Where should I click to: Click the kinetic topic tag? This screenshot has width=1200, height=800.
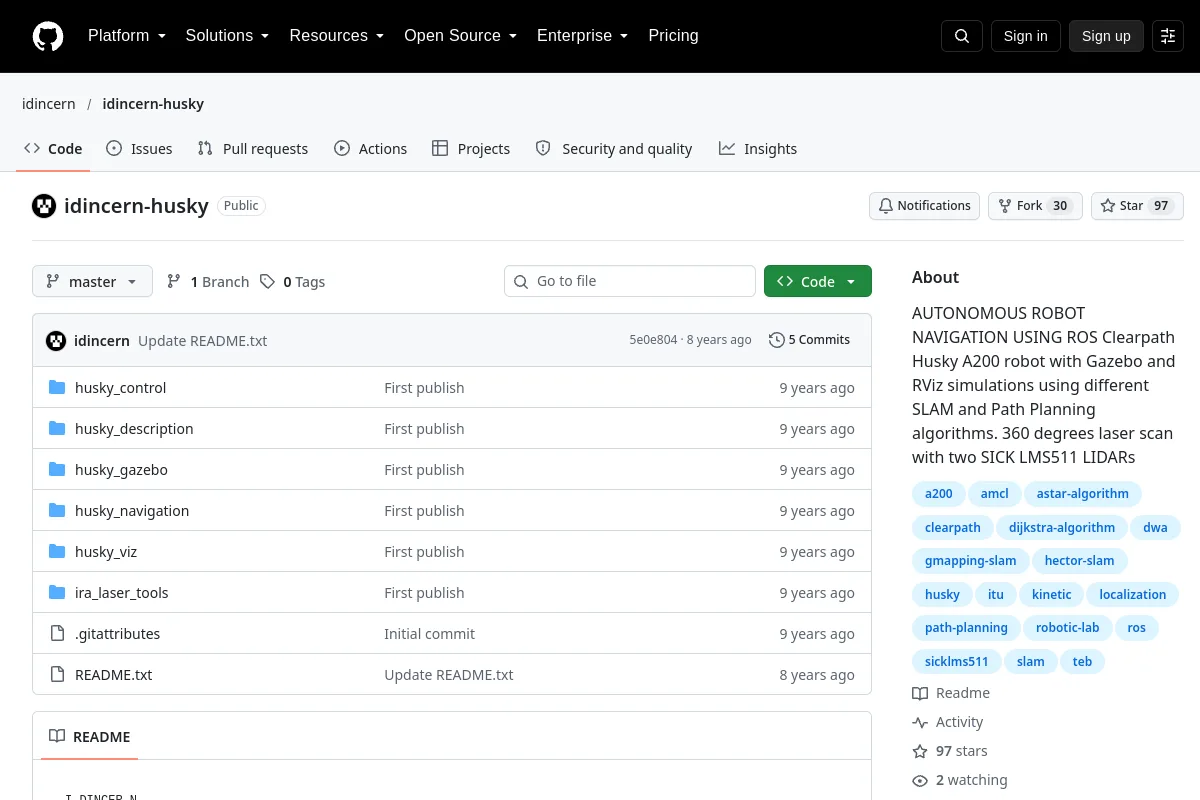click(x=1052, y=594)
